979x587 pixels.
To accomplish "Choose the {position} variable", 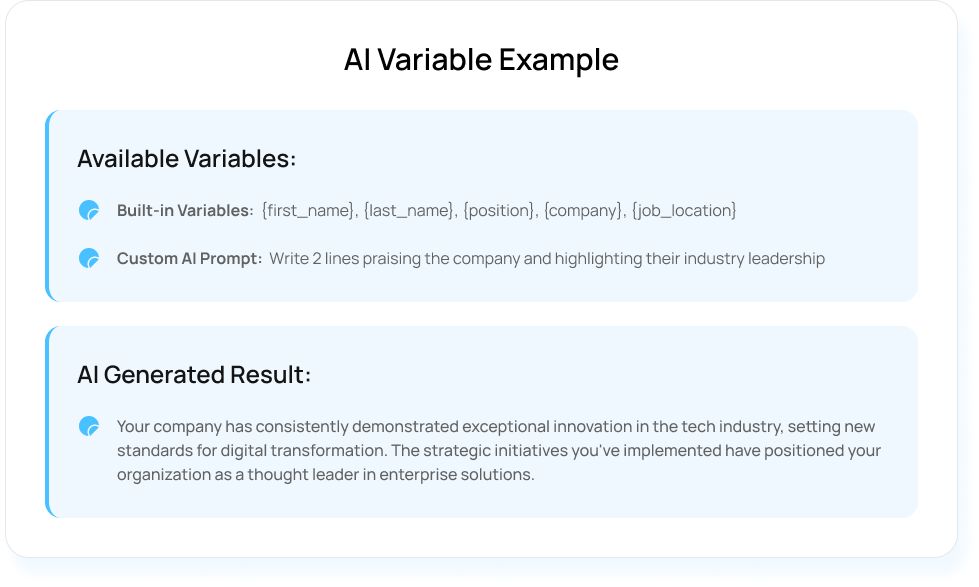I will (x=496, y=210).
